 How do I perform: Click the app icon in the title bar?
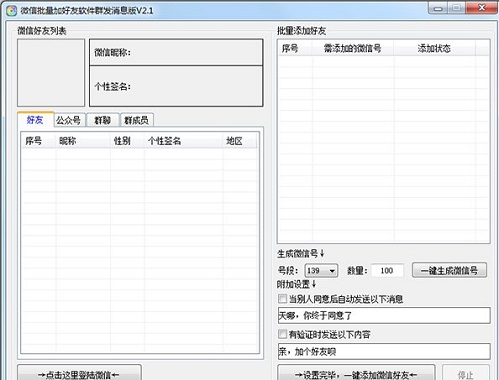tap(12, 11)
